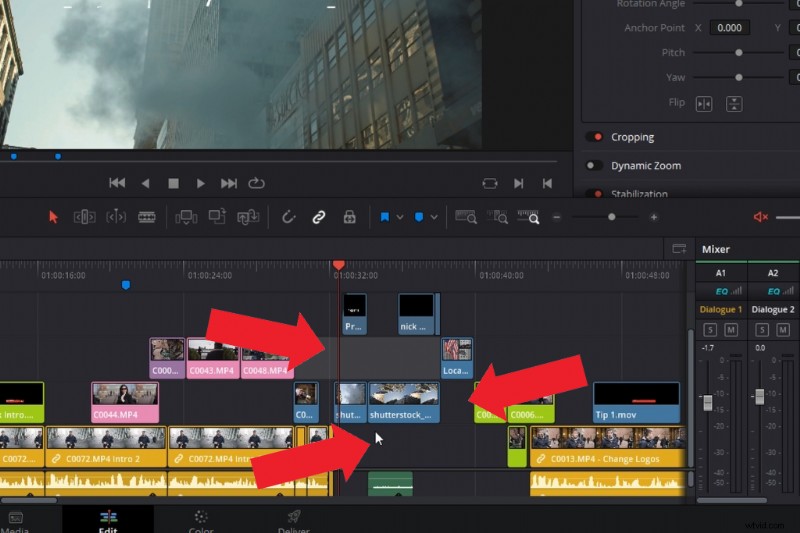This screenshot has width=800, height=533.
Task: Select the Blade Edit Mode tool
Action: [x=146, y=217]
